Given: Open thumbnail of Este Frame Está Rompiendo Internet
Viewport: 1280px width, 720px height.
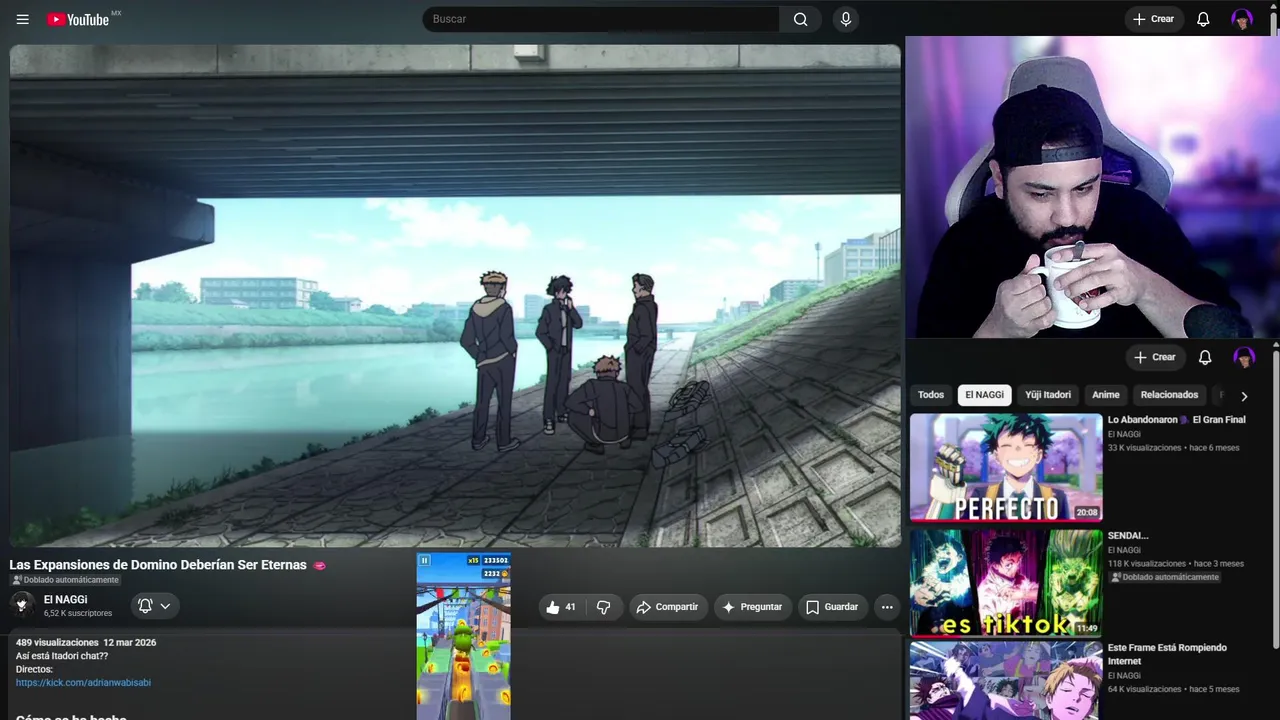Looking at the screenshot, I should pos(1006,680).
